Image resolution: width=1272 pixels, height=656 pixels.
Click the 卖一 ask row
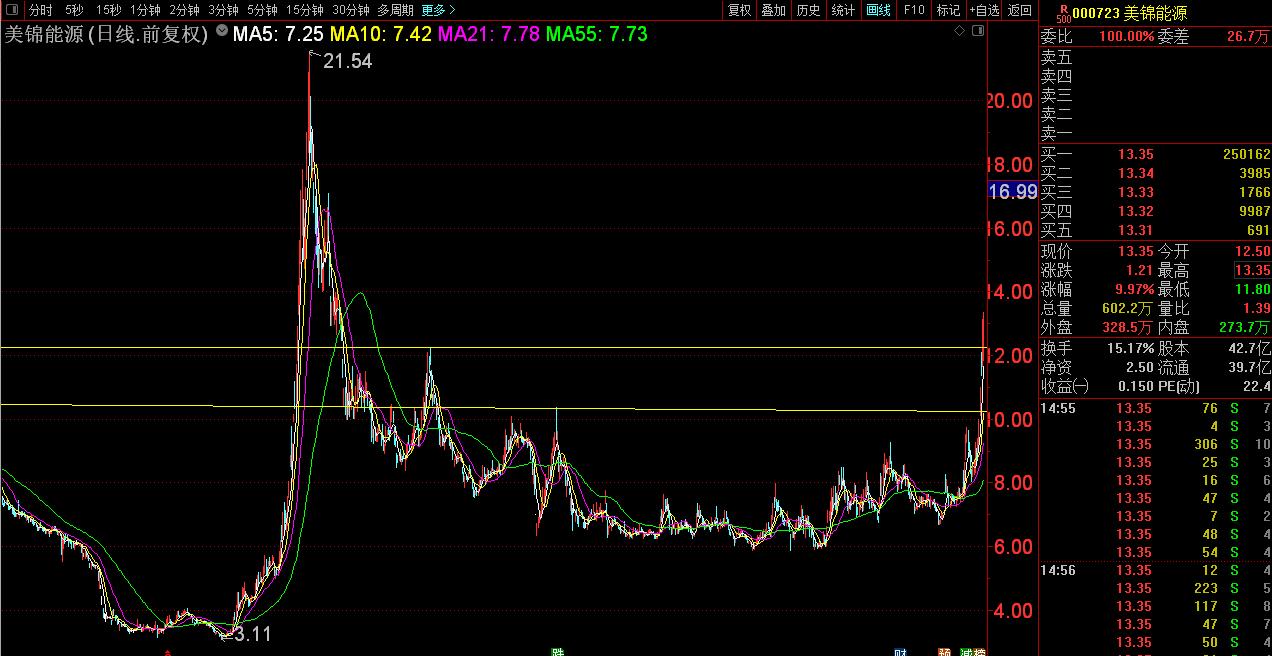click(x=1155, y=133)
